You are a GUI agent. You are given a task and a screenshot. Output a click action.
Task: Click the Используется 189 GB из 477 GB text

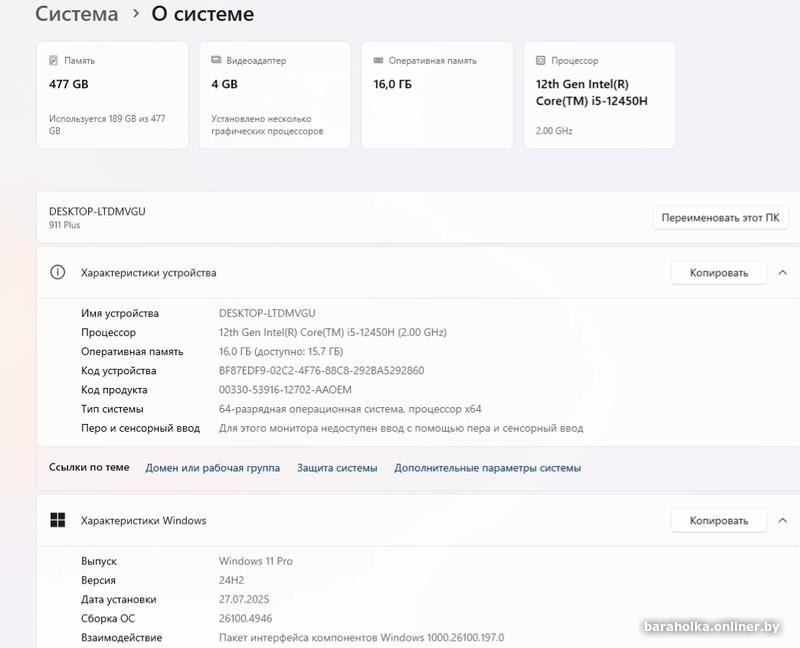point(107,124)
